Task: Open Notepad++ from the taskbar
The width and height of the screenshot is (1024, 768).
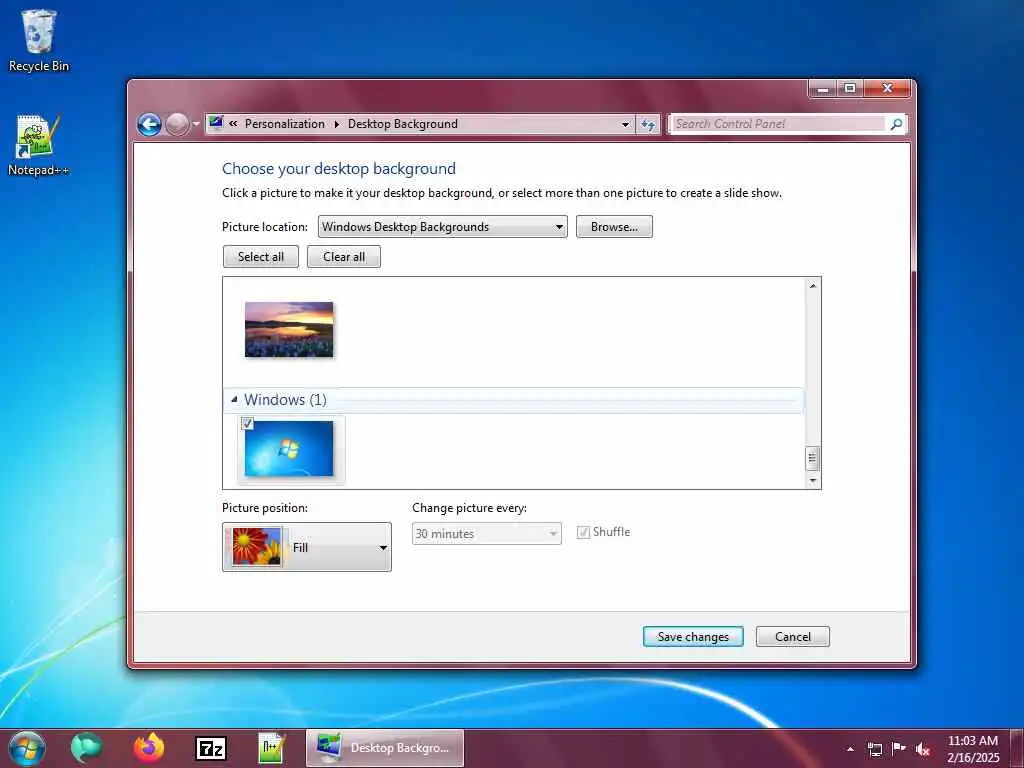Action: [x=271, y=748]
